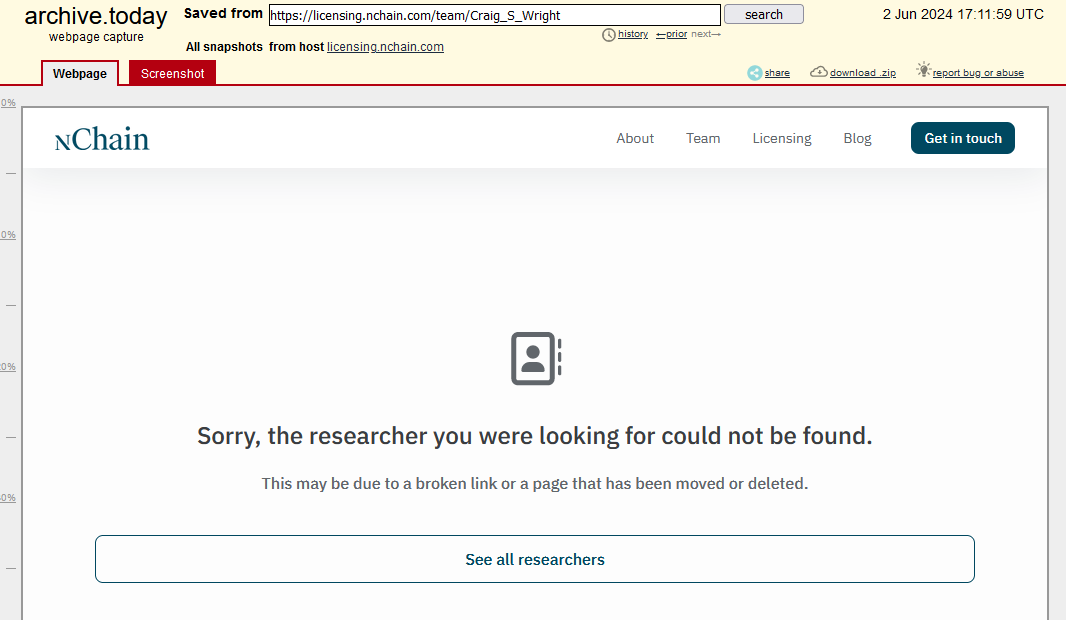Switch to the Webpage tab
The height and width of the screenshot is (620, 1066).
(80, 73)
